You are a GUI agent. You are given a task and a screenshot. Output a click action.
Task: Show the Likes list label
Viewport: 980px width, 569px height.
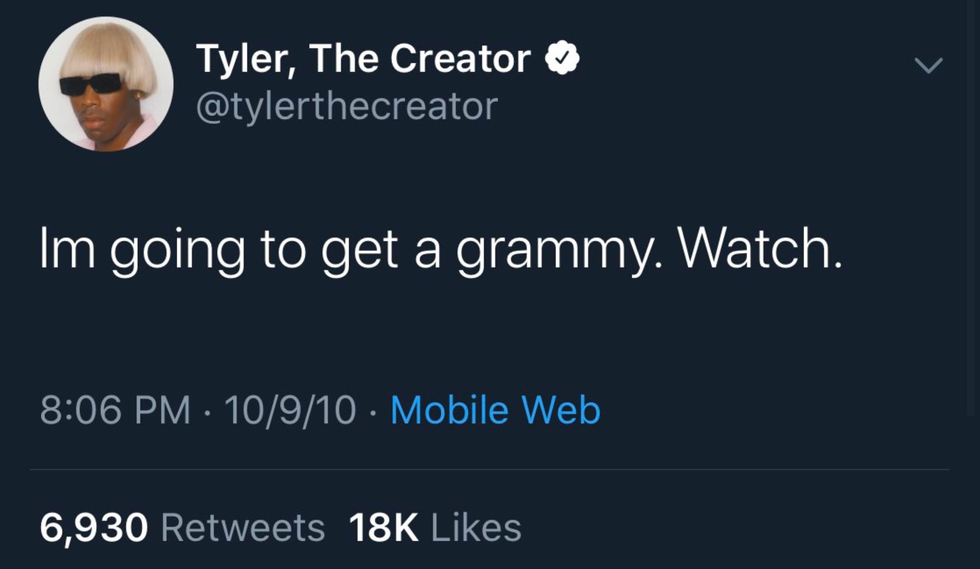pyautogui.click(x=476, y=527)
